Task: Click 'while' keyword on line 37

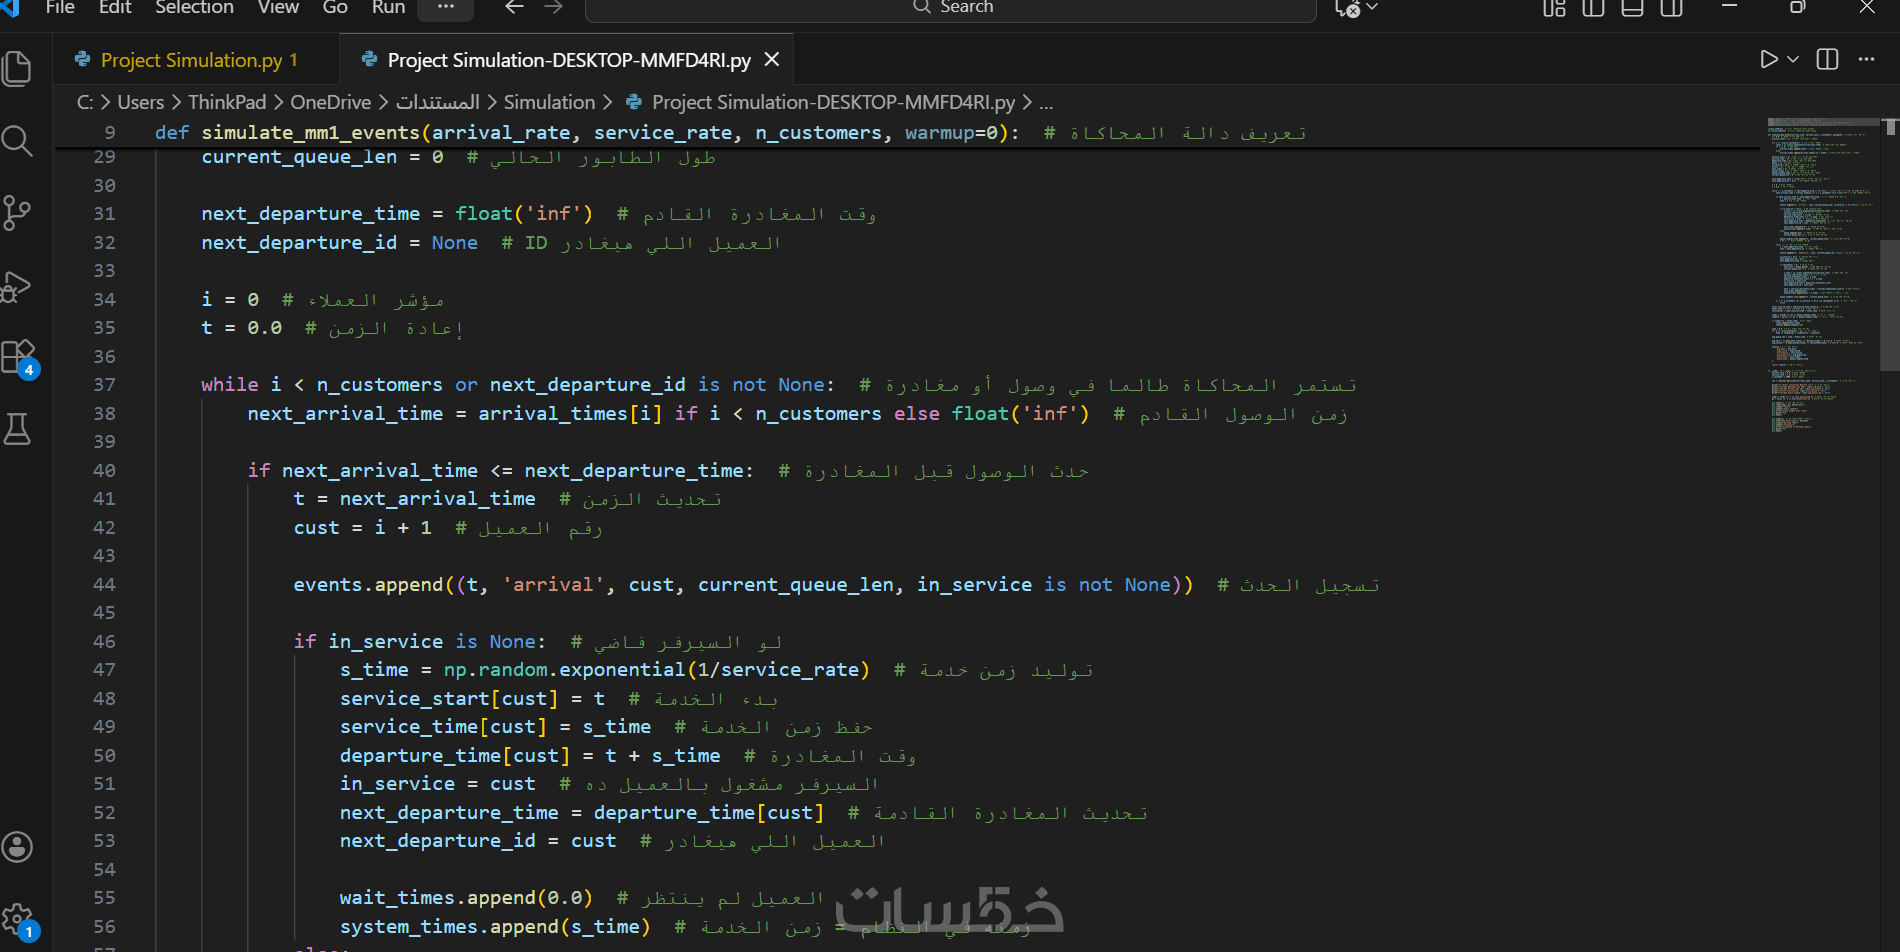Action: pos(229,385)
